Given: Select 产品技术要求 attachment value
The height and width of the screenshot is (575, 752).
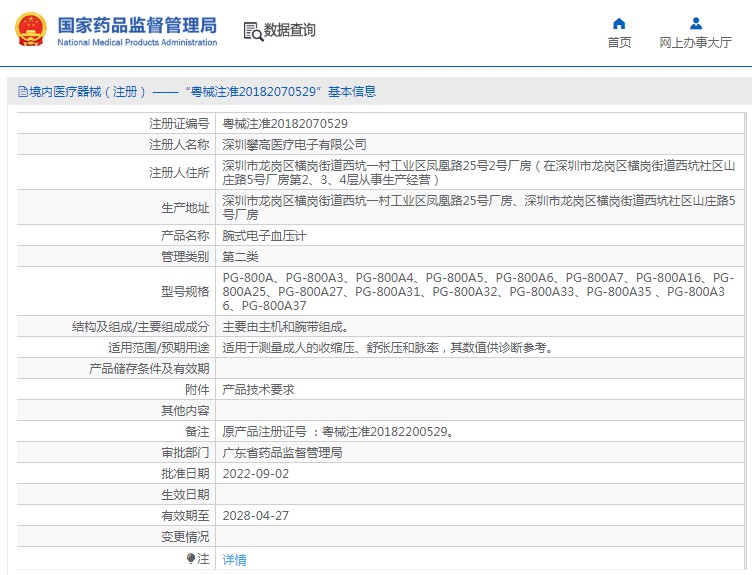Looking at the screenshot, I should pos(258,389).
